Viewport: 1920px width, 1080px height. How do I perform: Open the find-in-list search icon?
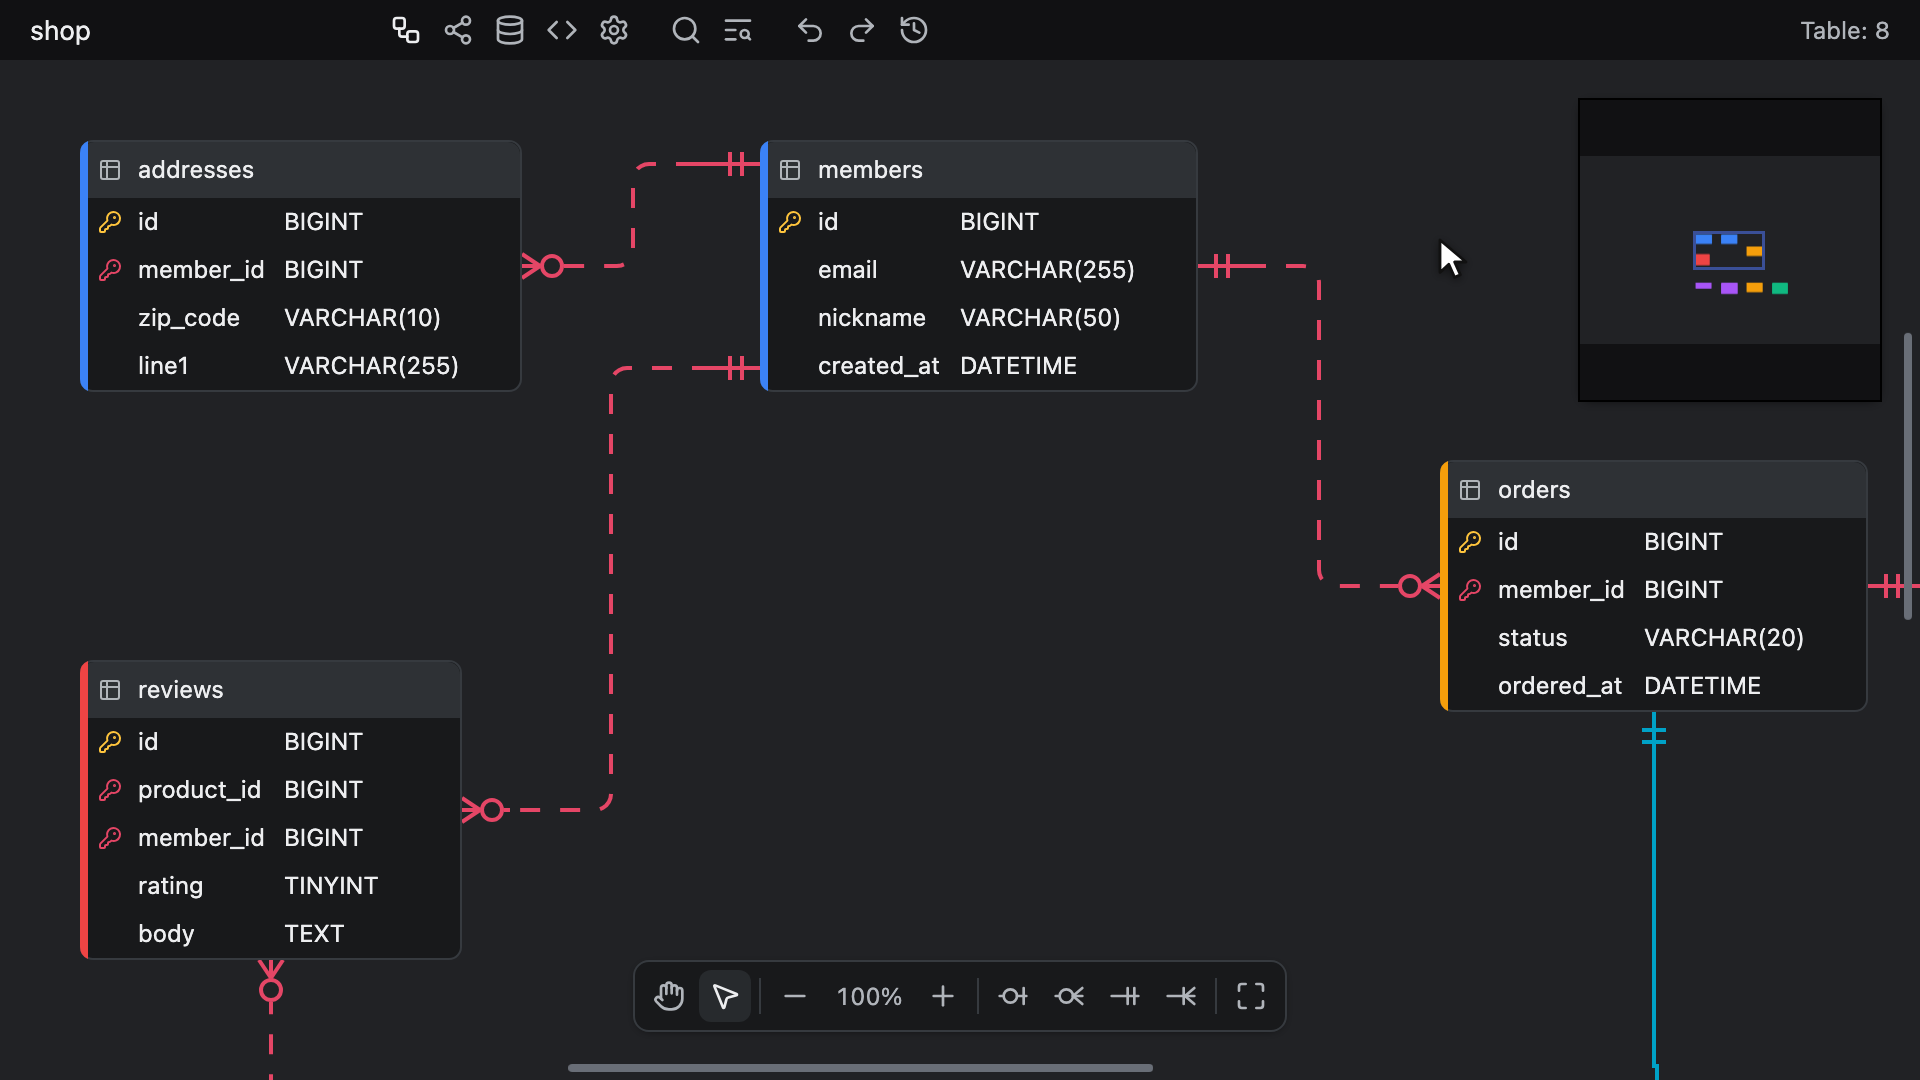pyautogui.click(x=738, y=30)
